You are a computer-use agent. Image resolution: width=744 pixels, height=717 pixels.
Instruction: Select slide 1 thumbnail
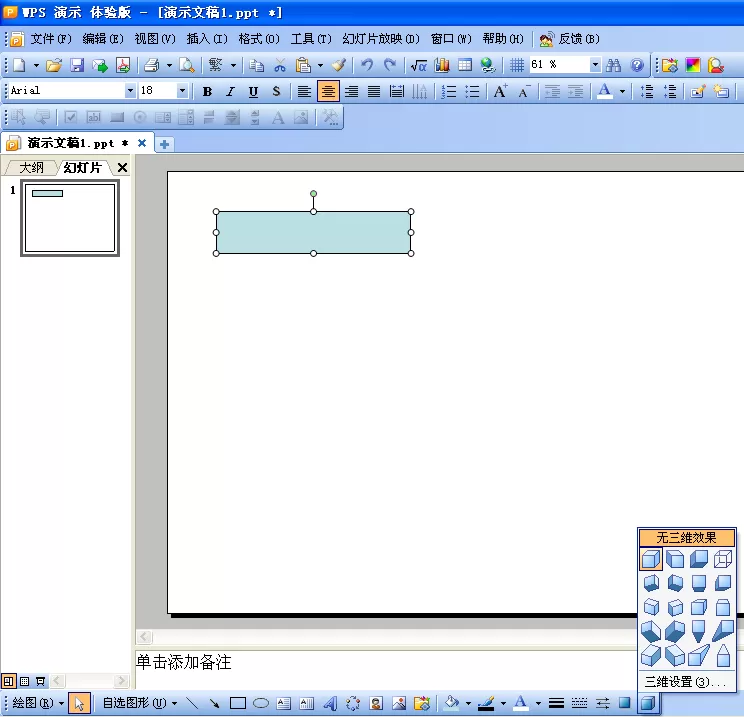[70, 218]
